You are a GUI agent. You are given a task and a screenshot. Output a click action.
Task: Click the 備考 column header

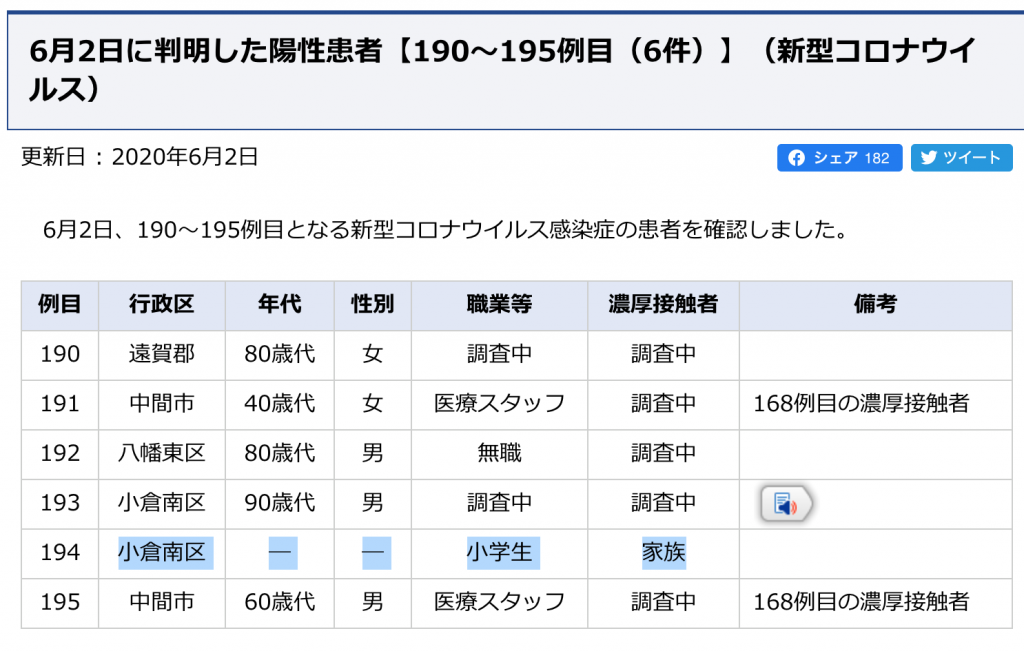pos(875,305)
